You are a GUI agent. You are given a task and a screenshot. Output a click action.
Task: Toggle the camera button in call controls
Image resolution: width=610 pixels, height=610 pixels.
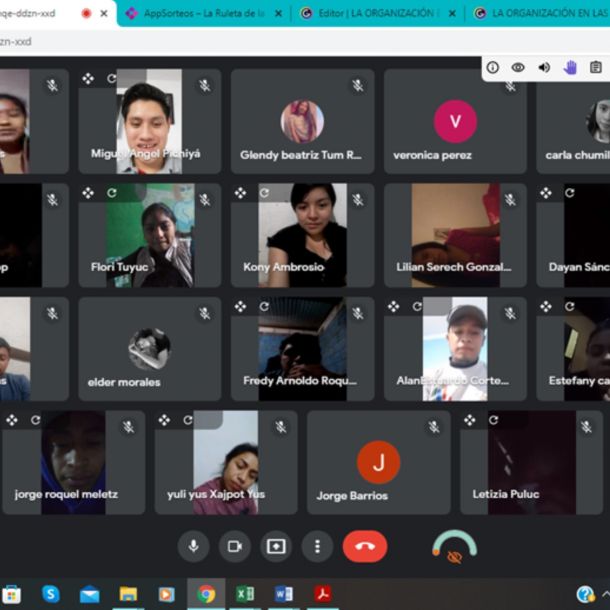(x=235, y=546)
